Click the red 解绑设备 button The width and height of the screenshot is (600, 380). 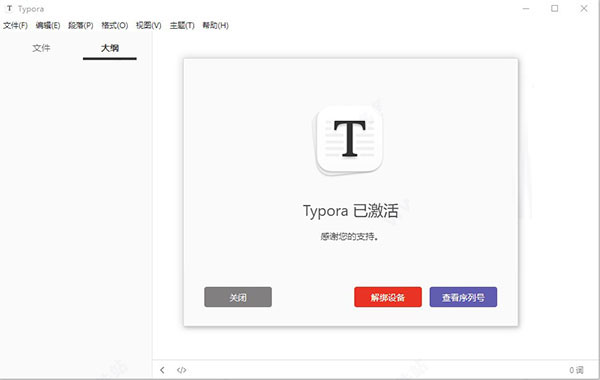pyautogui.click(x=388, y=297)
